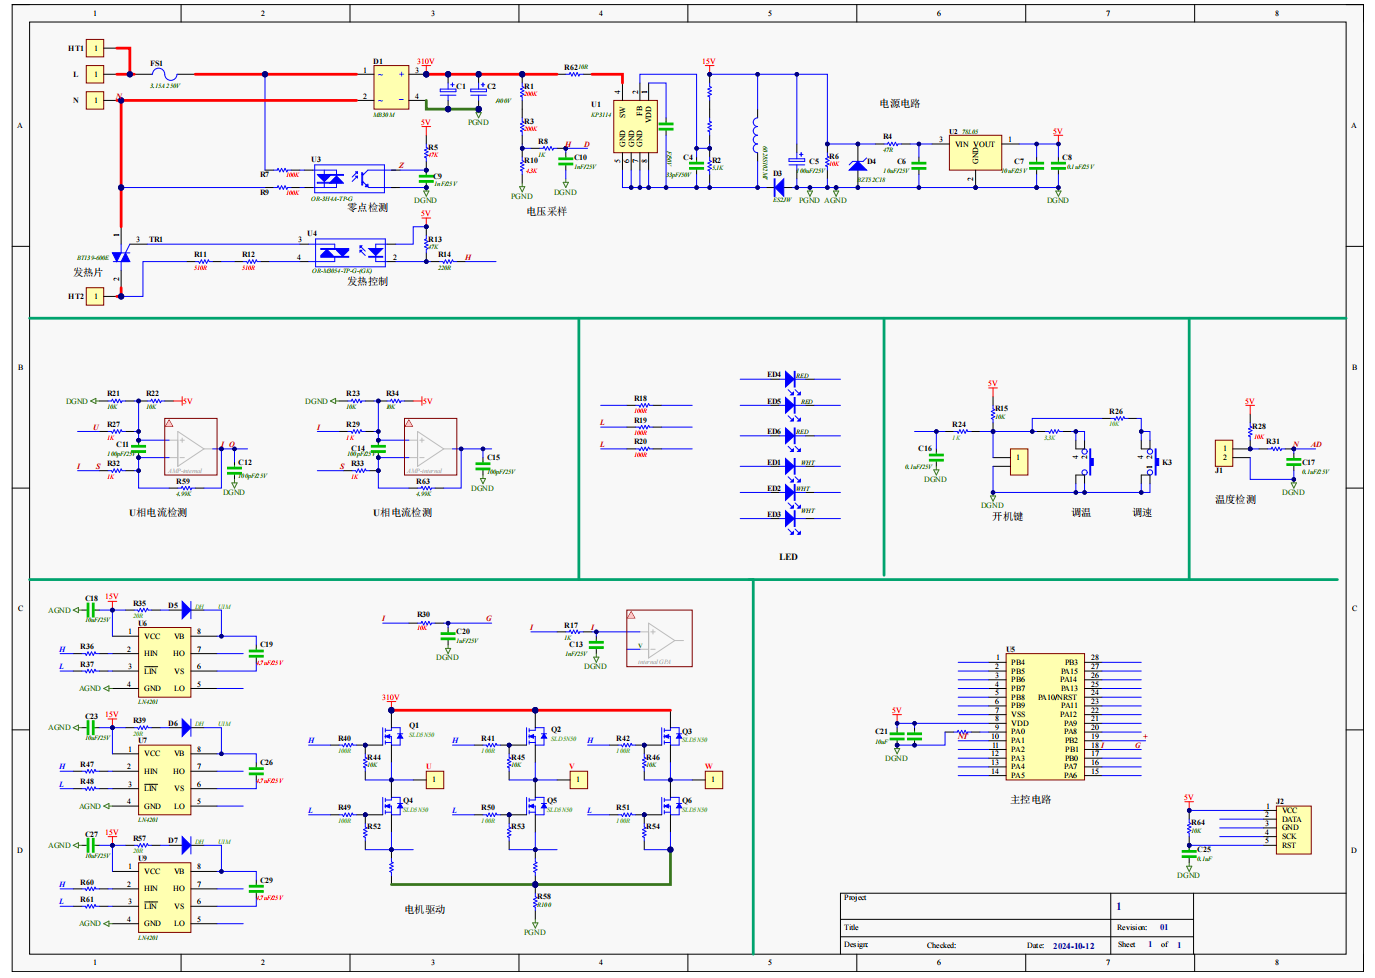The height and width of the screenshot is (978, 1375).
Task: Click the TR1 triac symbol
Action: pyautogui.click(x=121, y=258)
